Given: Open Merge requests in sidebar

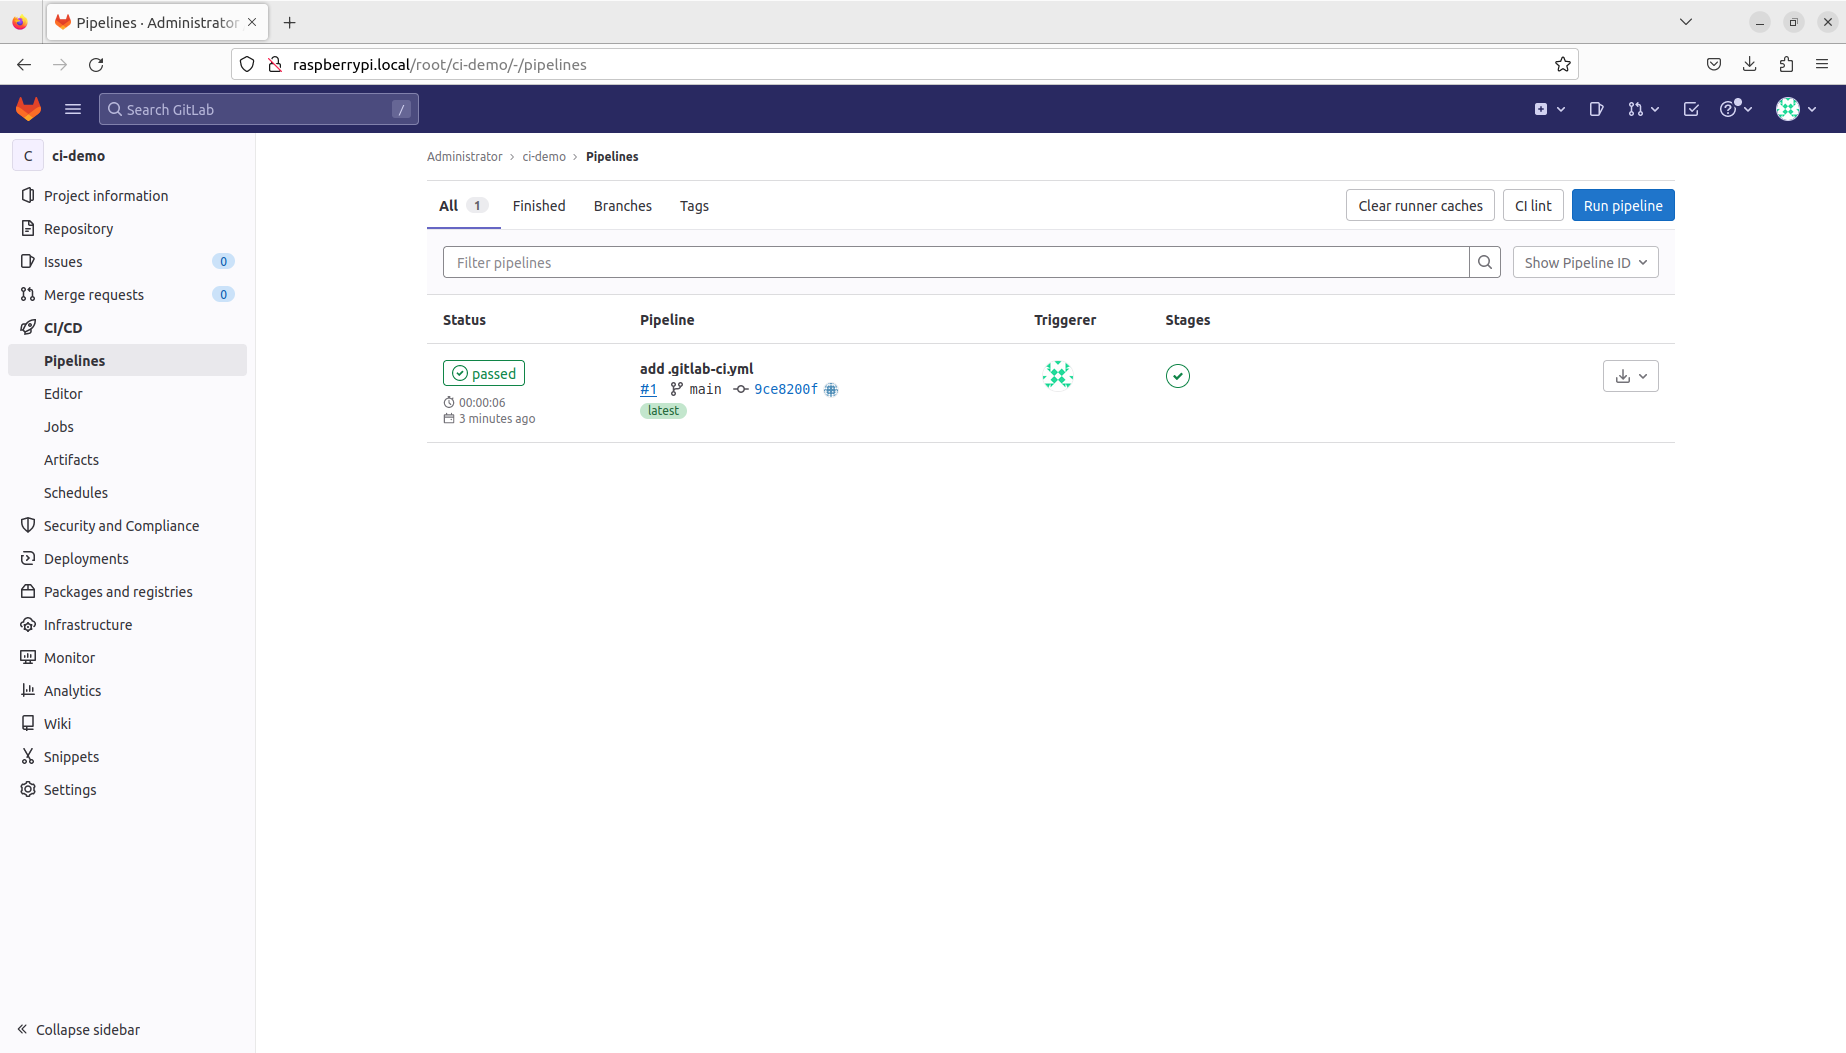Looking at the screenshot, I should 128,294.
